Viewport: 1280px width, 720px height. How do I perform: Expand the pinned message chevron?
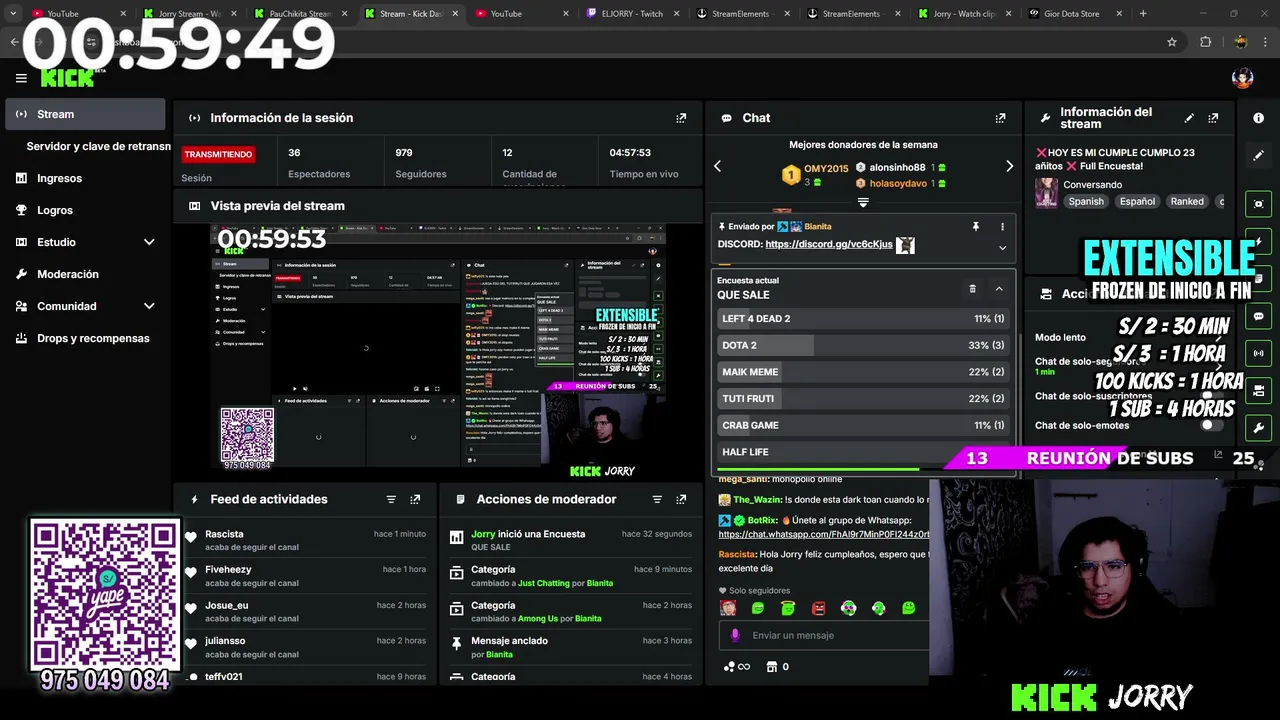point(1002,248)
